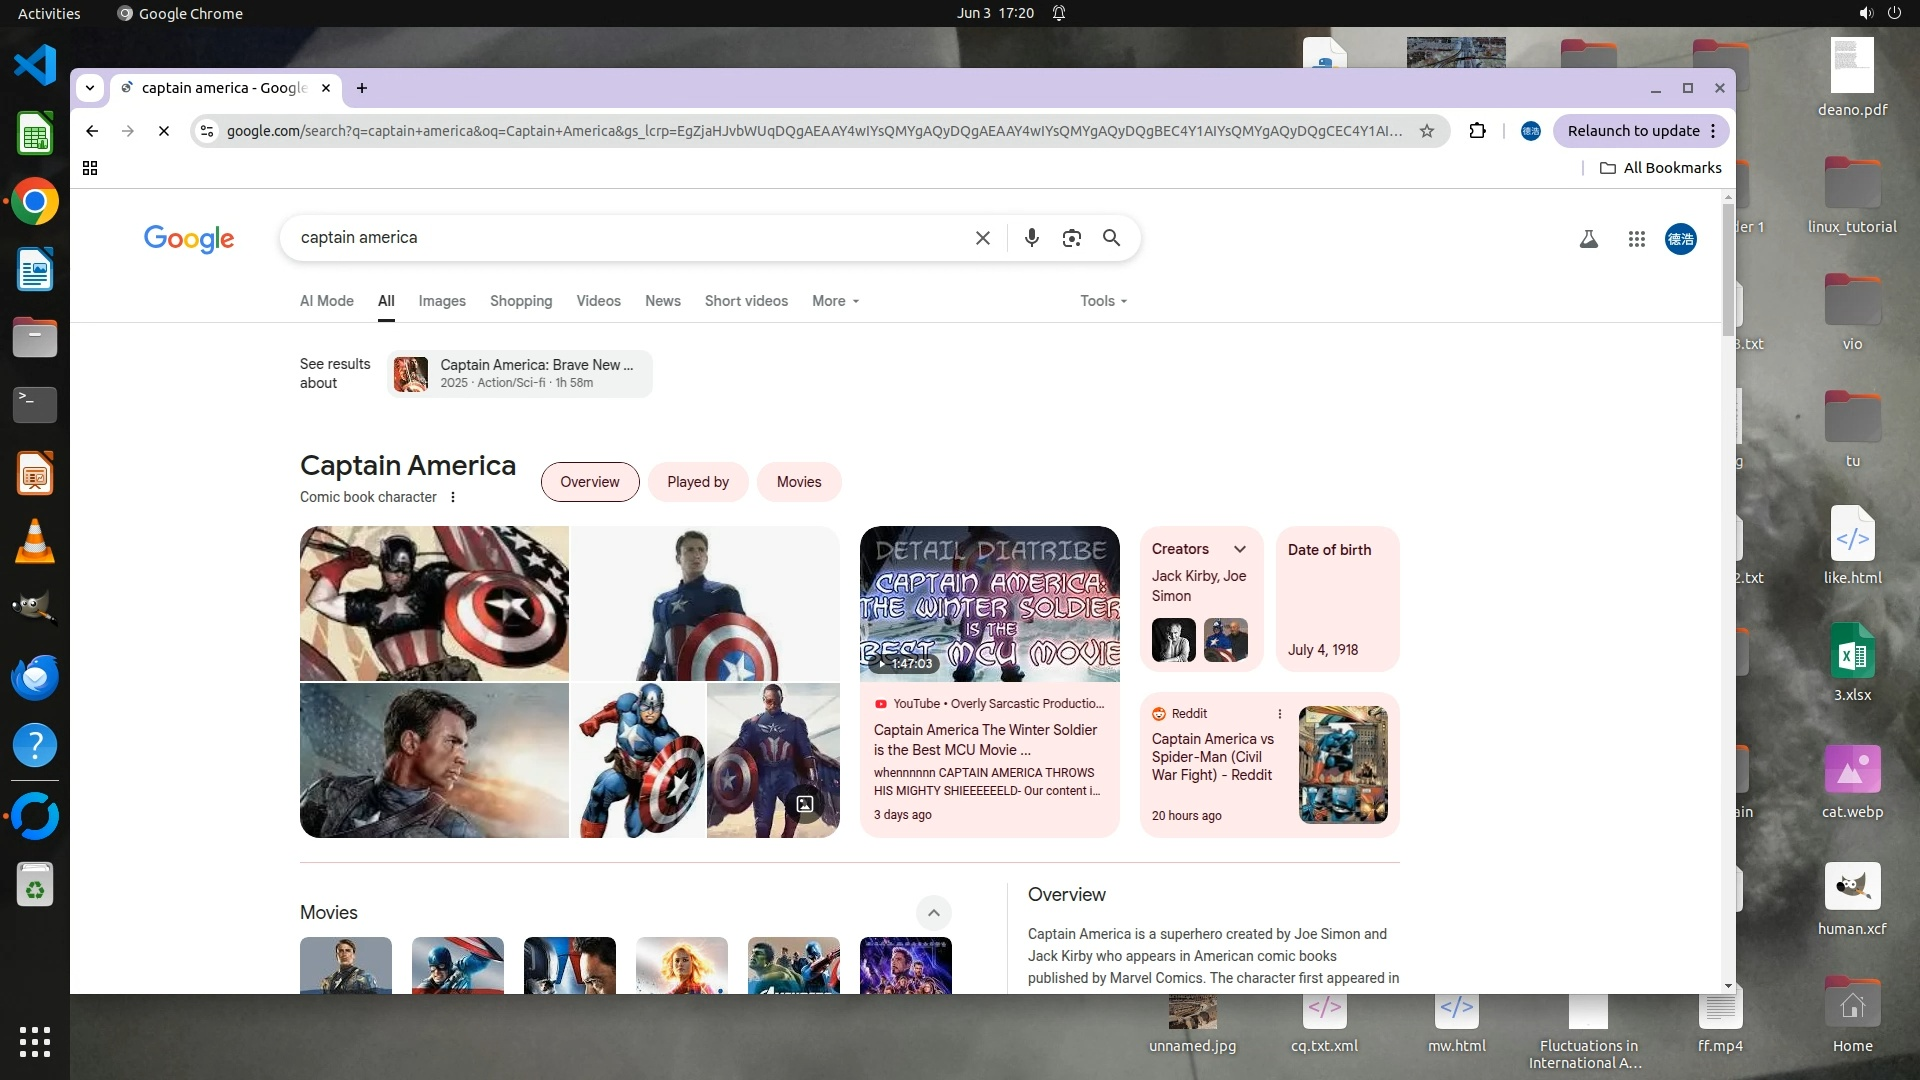Expand the More search categories dropdown
Image resolution: width=1920 pixels, height=1080 pixels.
tap(835, 301)
